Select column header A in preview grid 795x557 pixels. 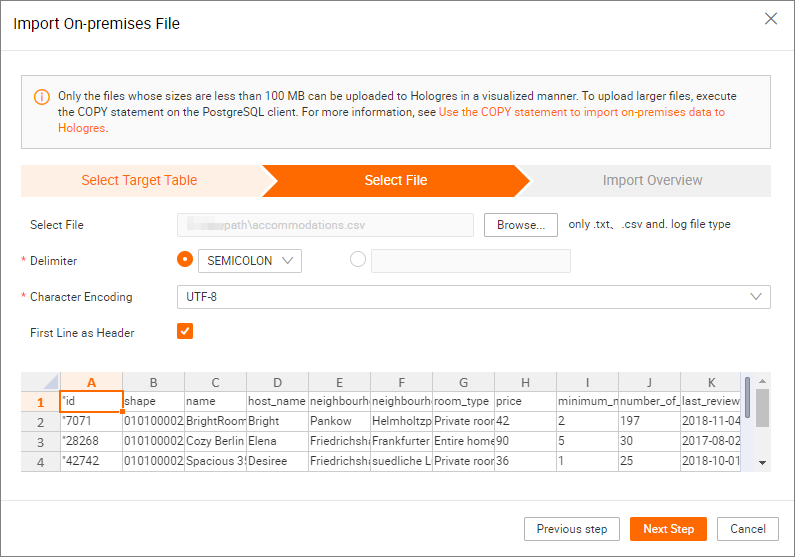pos(91,382)
